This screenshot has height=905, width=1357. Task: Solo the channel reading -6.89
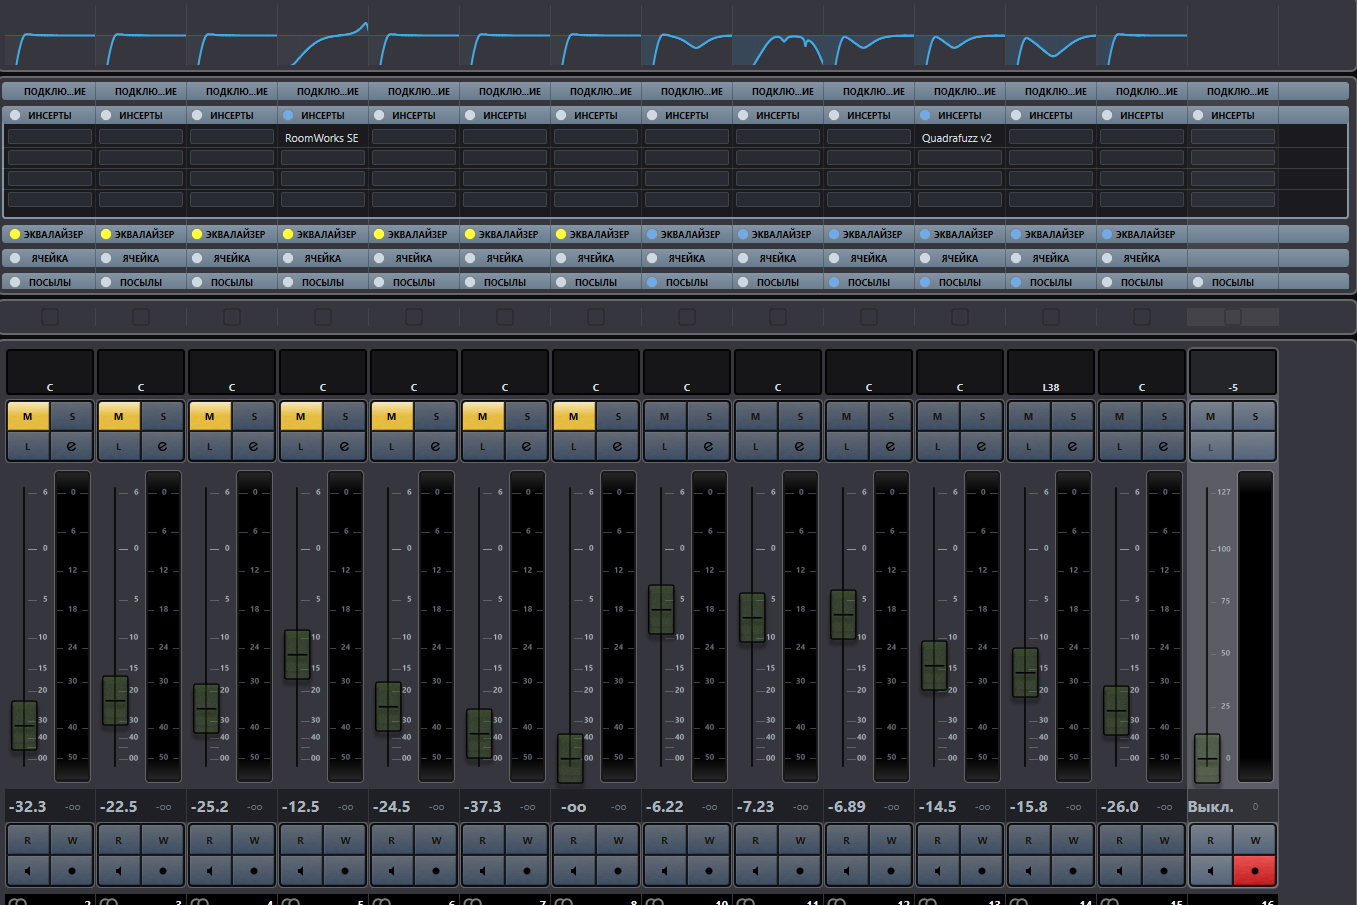pyautogui.click(x=891, y=416)
